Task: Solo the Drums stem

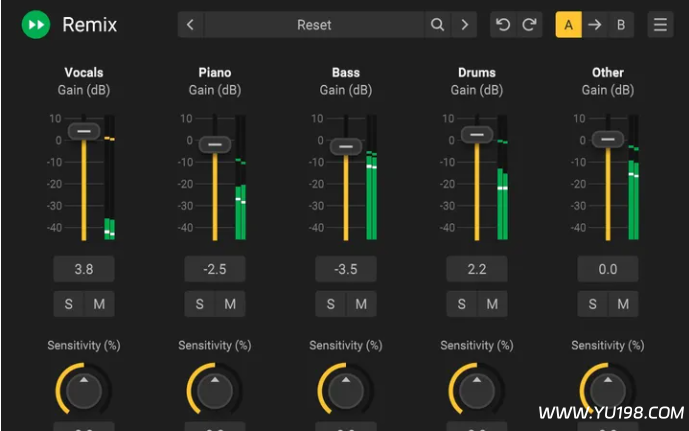Action: click(461, 304)
